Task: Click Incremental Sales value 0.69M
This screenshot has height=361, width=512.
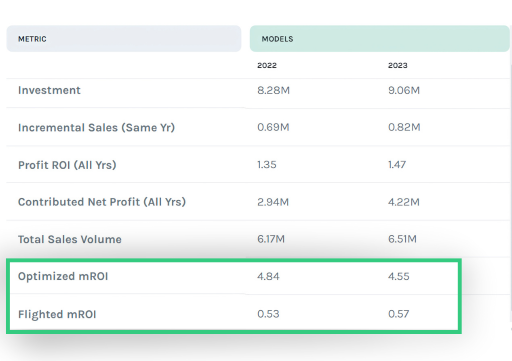Action: (x=273, y=127)
